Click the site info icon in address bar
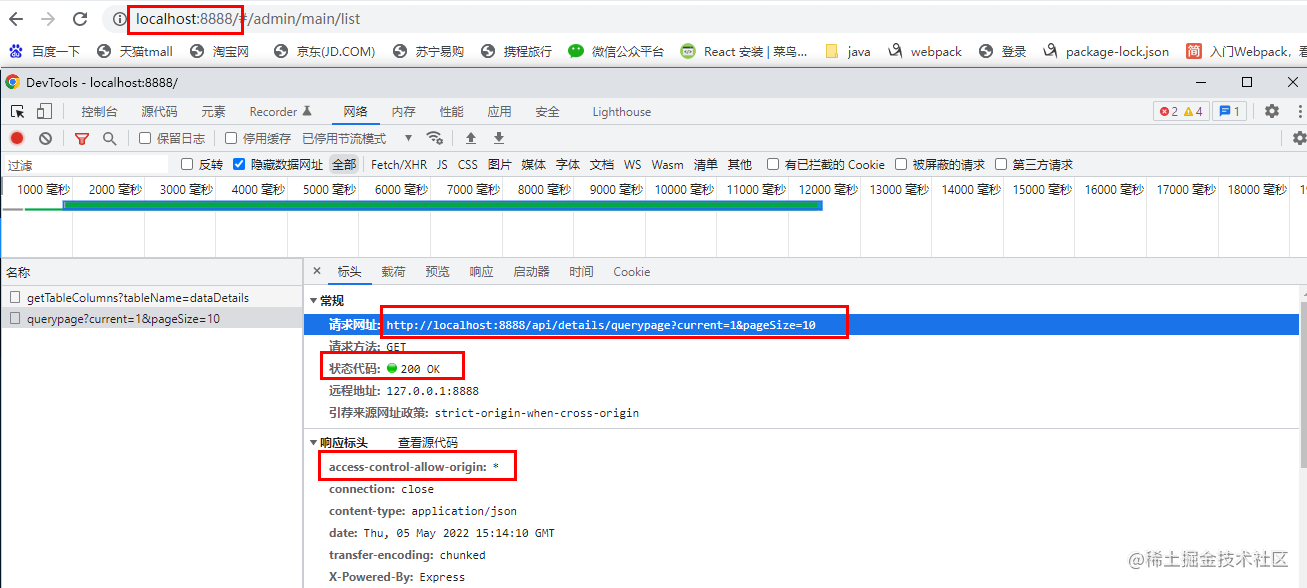Viewport: 1307px width, 588px height. 120,19
